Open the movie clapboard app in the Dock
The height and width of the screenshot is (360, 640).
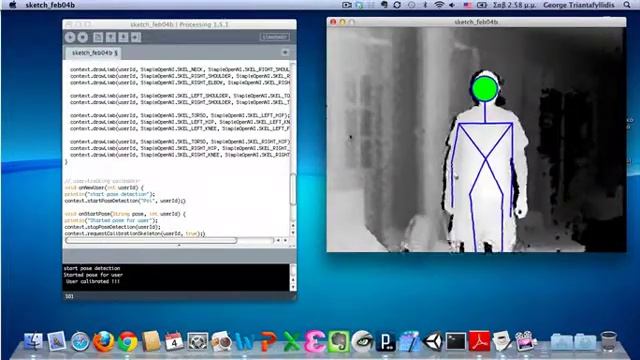(525, 341)
